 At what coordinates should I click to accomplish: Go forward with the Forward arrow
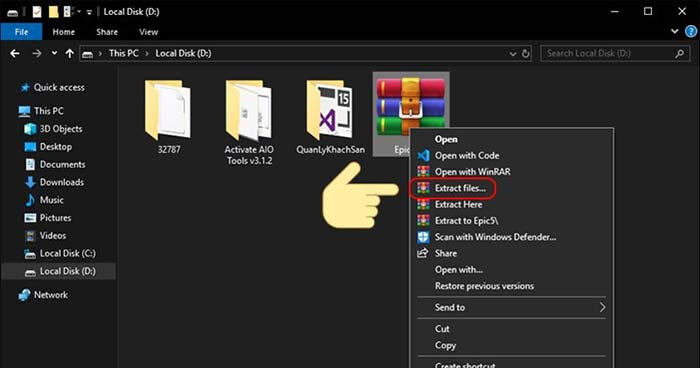point(37,54)
